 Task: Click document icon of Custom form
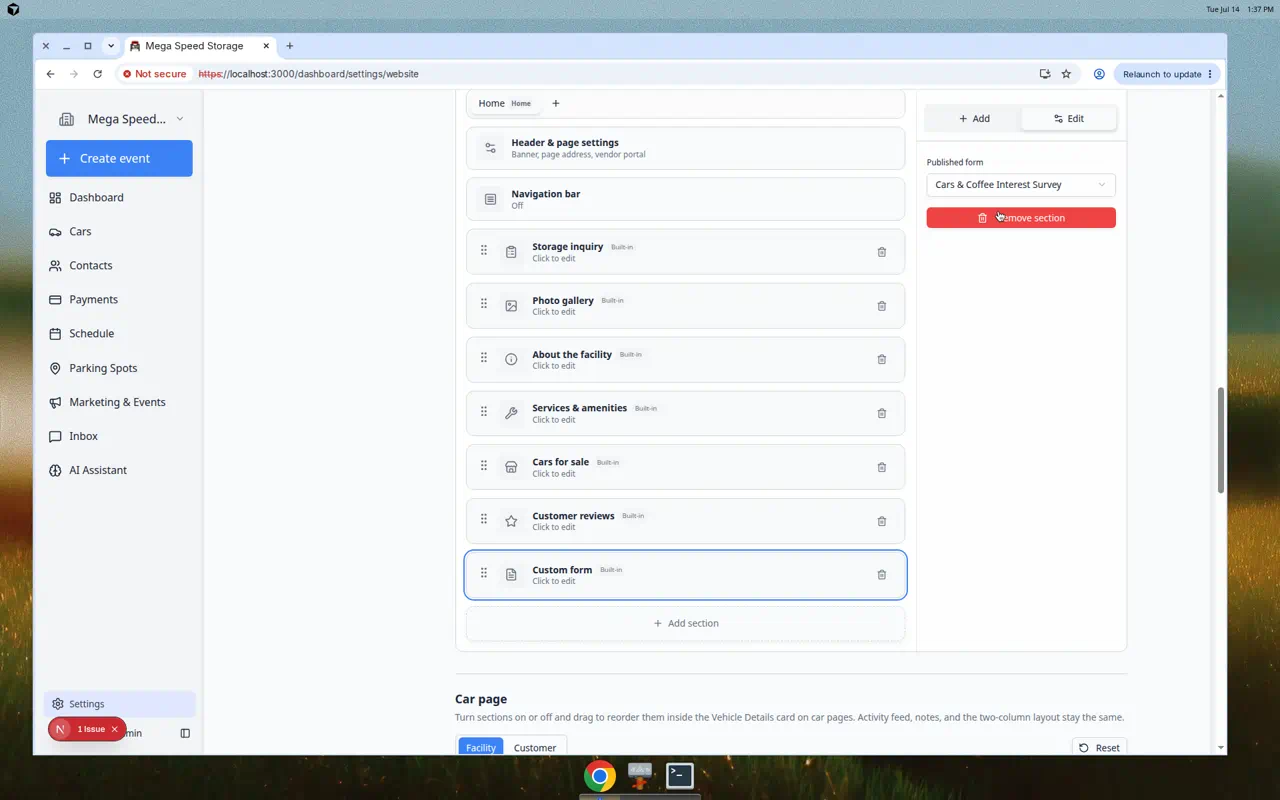tap(511, 575)
